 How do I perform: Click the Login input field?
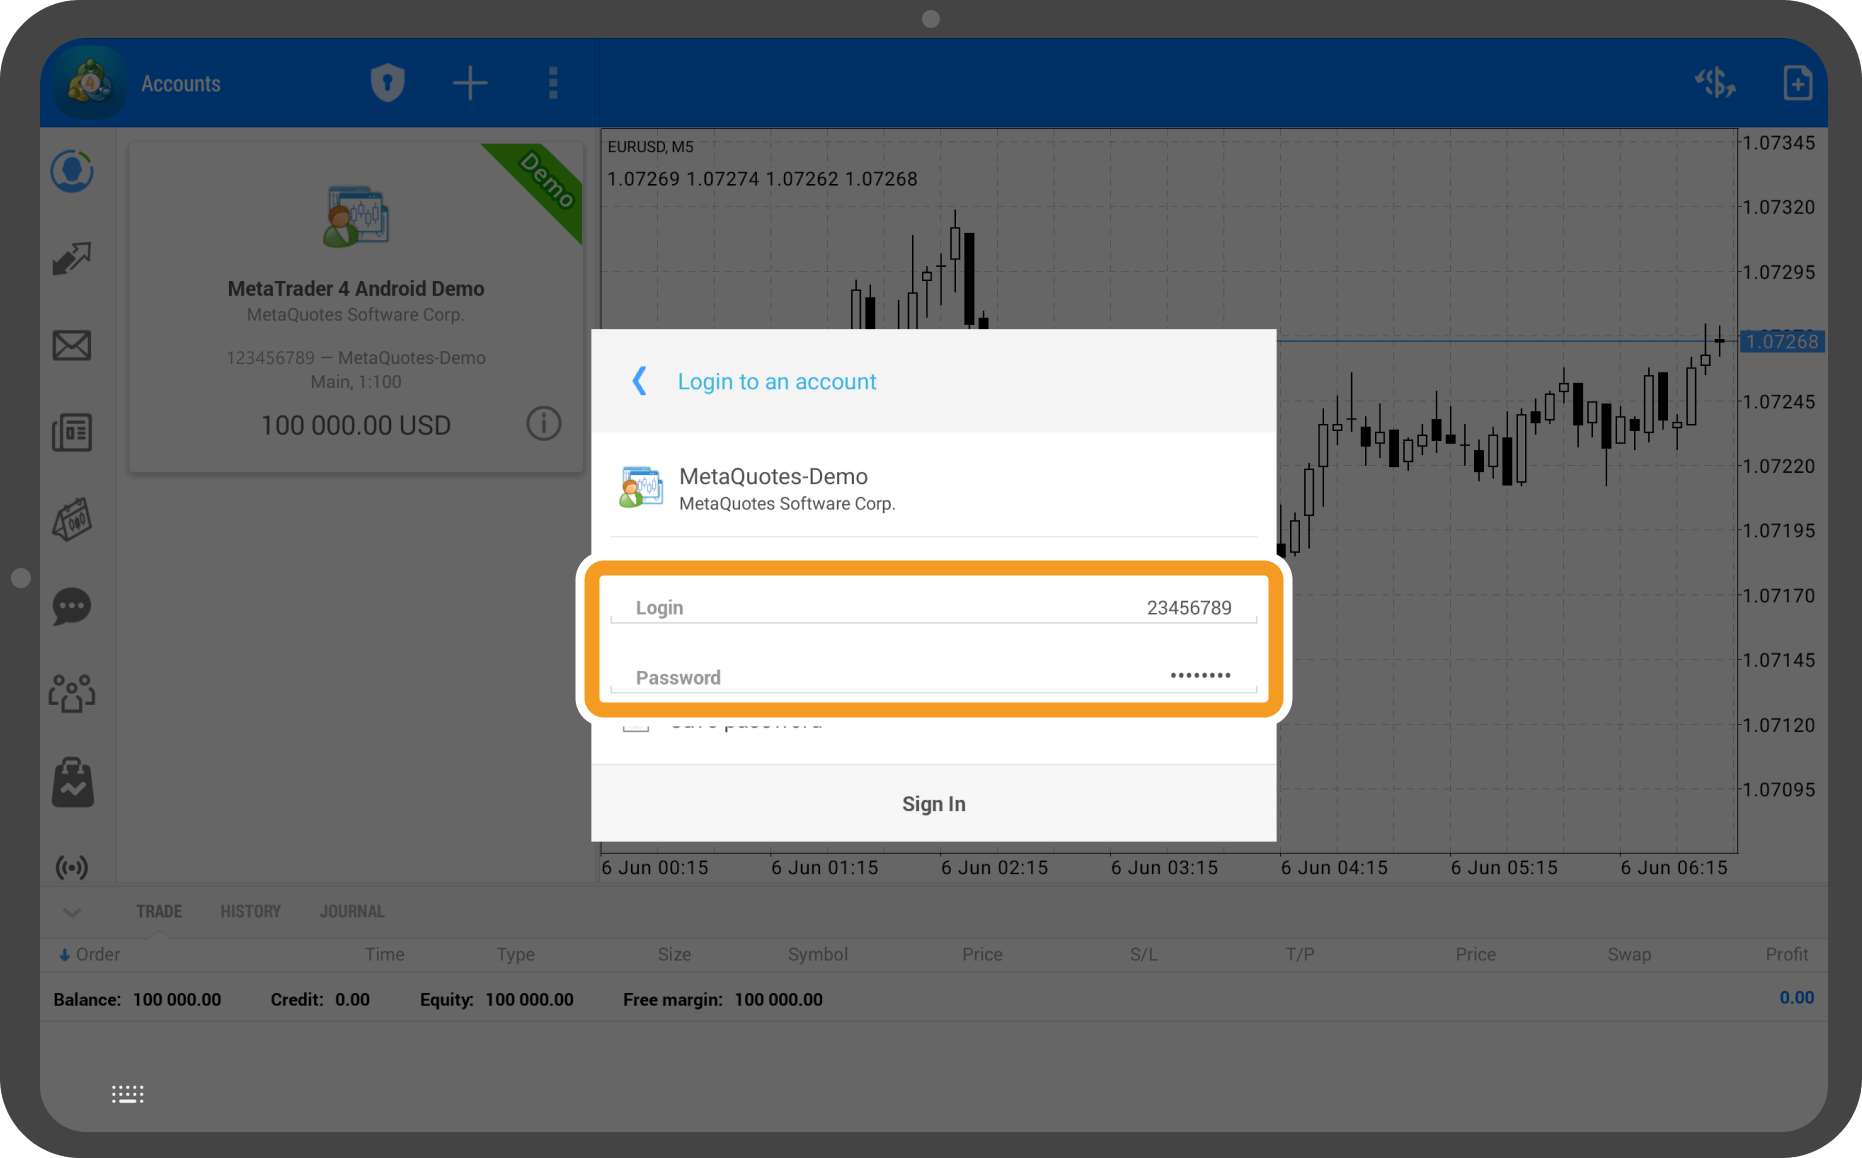coord(934,607)
